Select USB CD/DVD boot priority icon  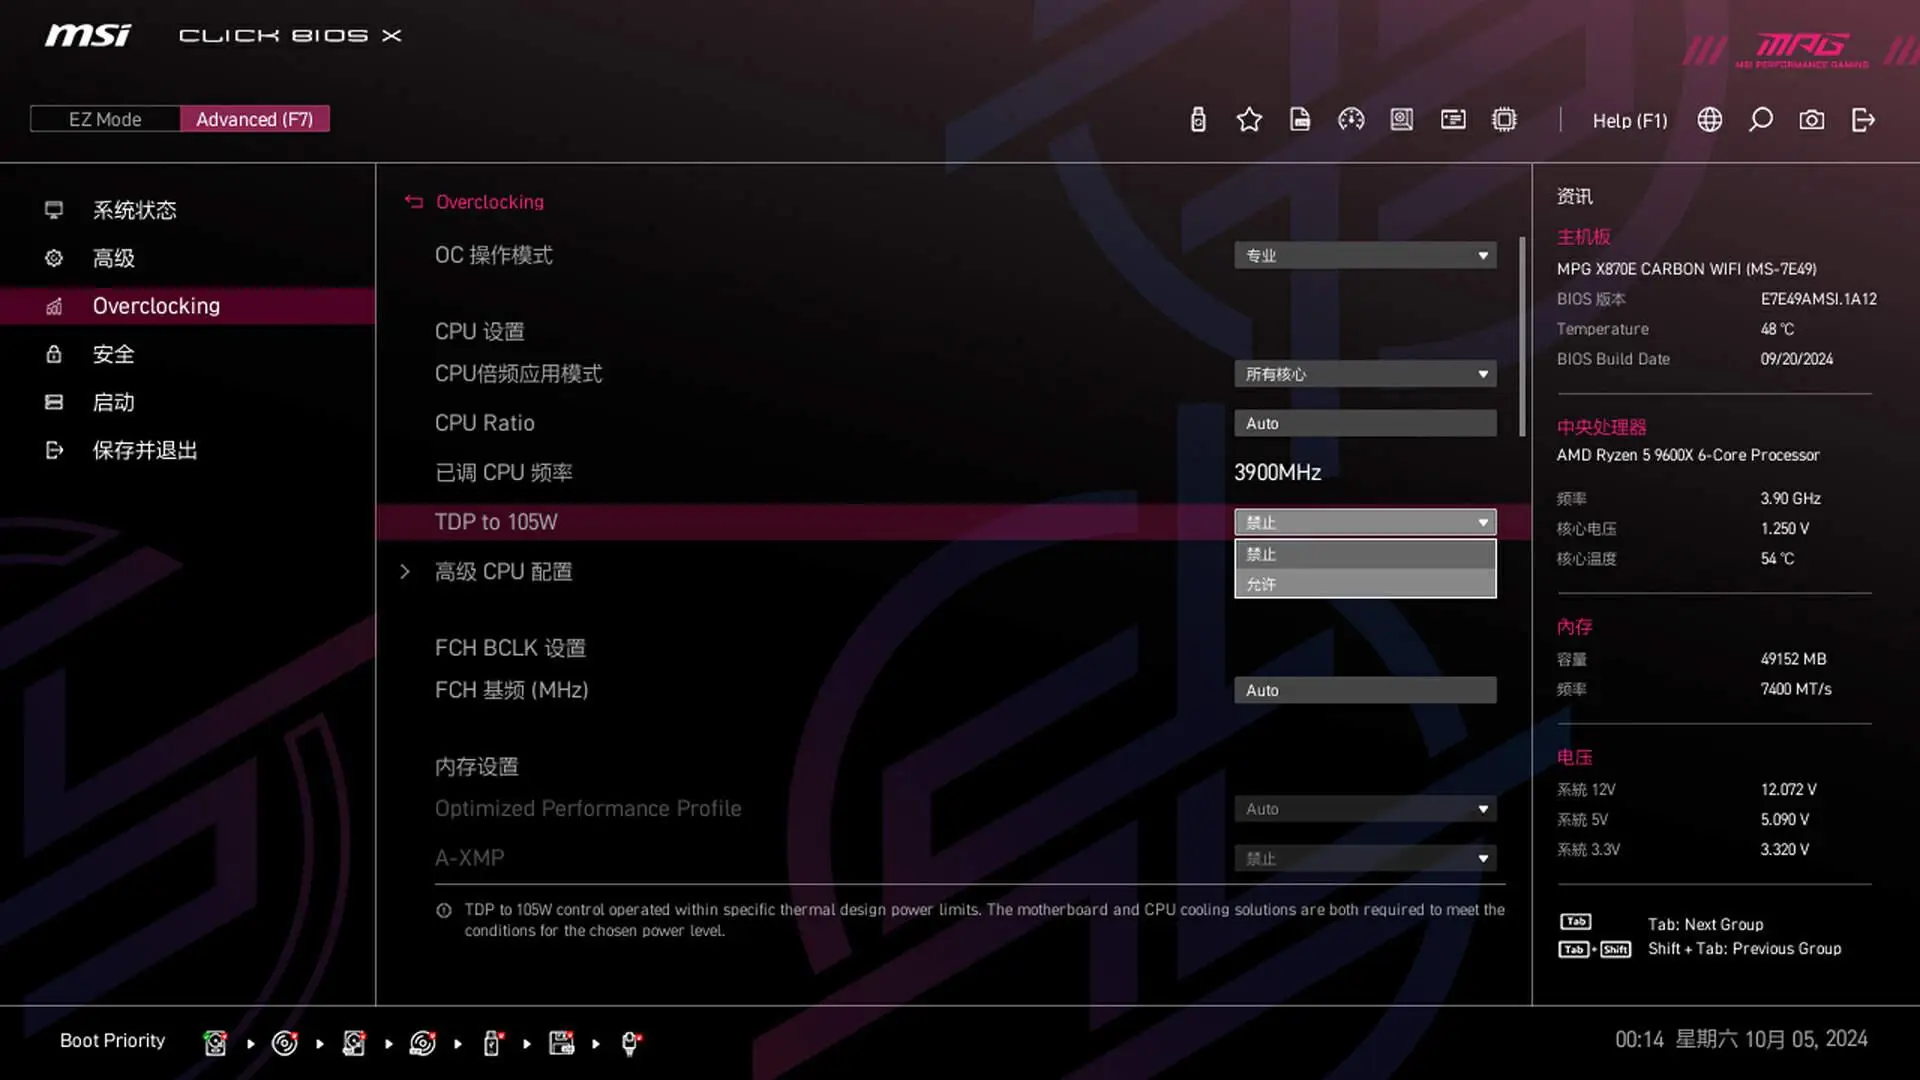(x=423, y=1043)
